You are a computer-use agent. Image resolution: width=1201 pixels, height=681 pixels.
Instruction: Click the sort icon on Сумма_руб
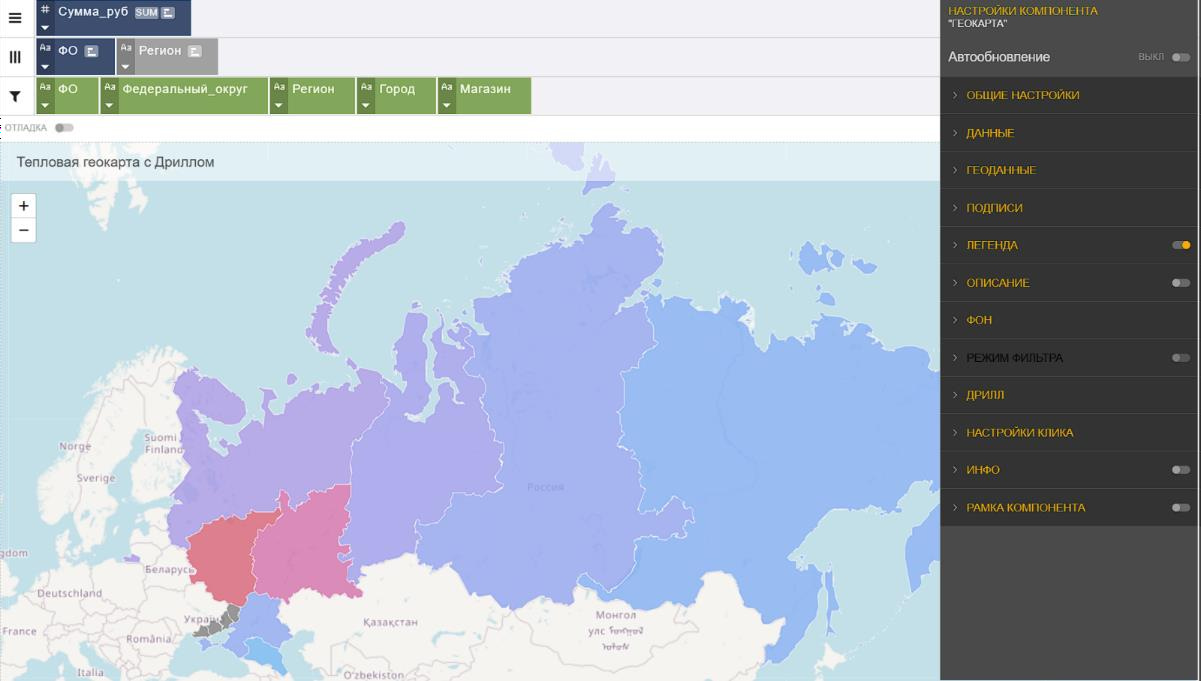(168, 13)
